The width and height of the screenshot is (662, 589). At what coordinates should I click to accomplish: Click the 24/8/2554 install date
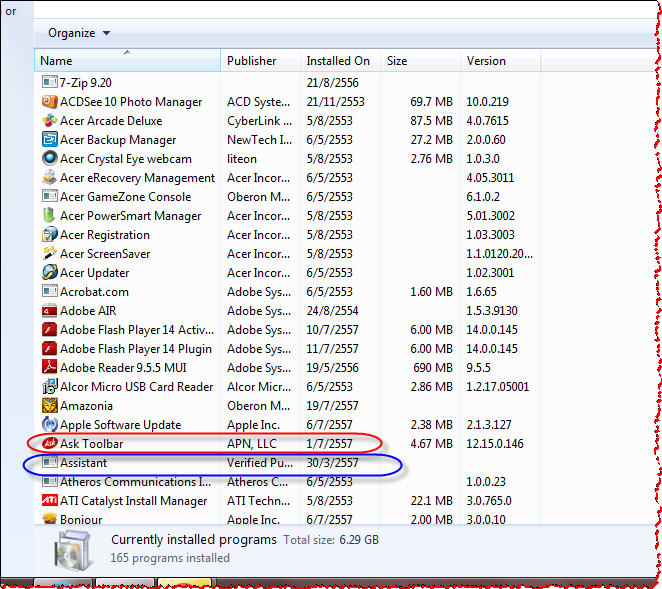pyautogui.click(x=332, y=311)
